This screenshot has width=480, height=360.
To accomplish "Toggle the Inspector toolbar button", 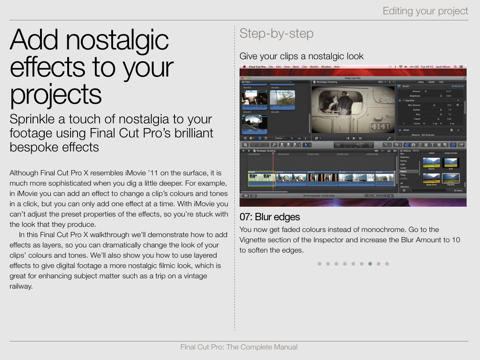I will [453, 145].
